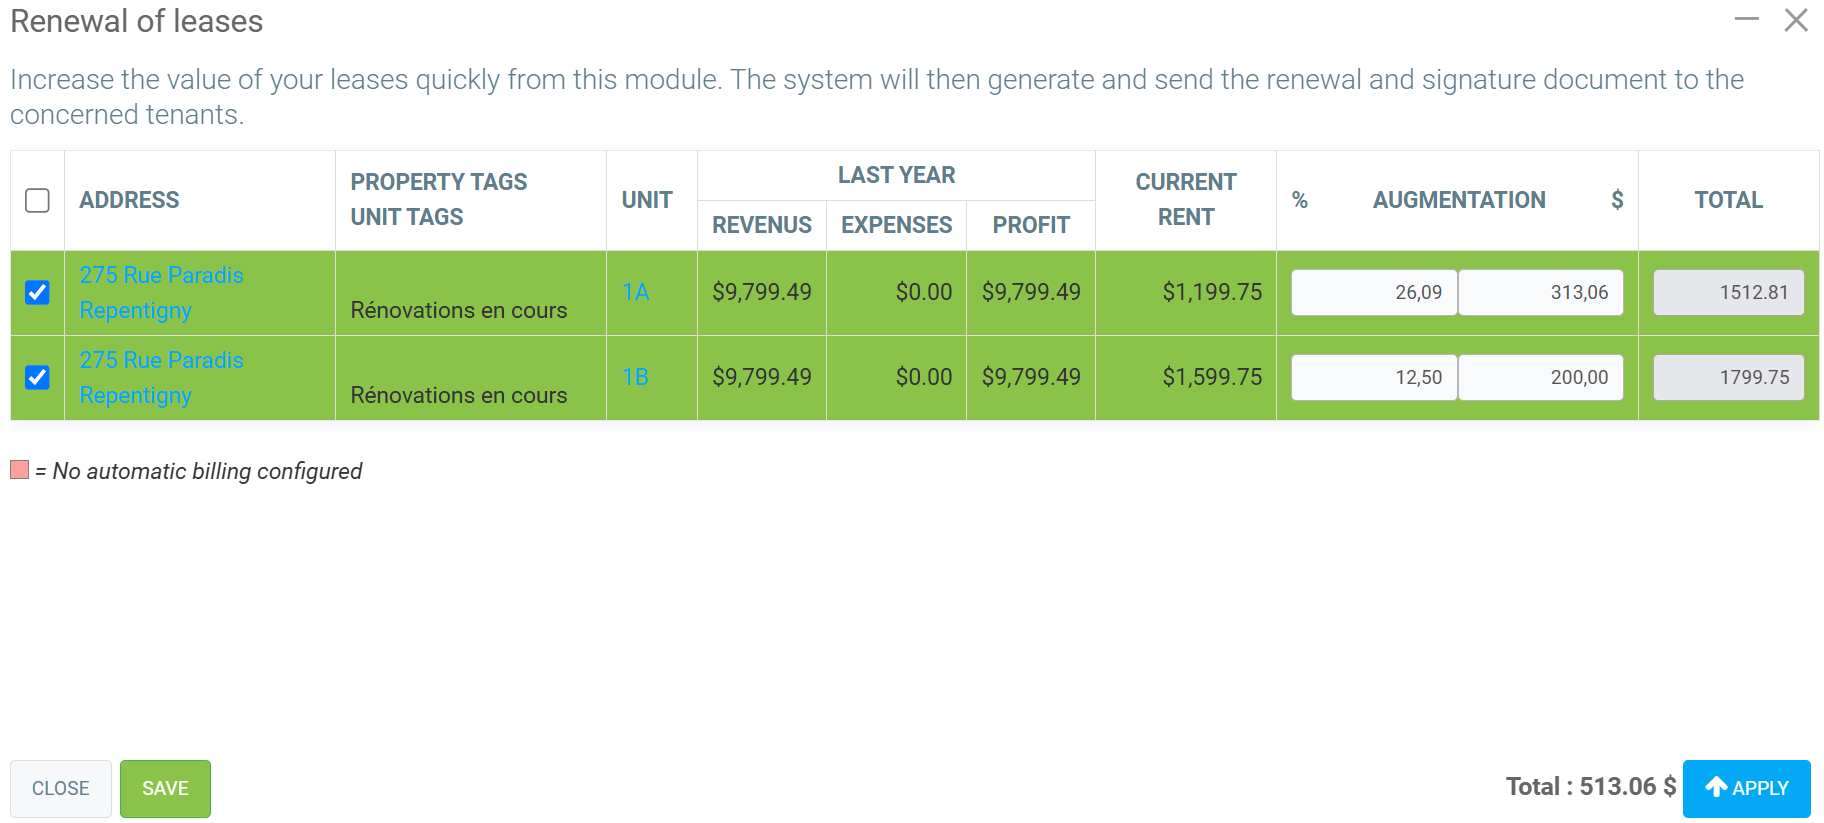Click the red no-billing legend swatch
The height and width of the screenshot is (823, 1824).
[20, 470]
